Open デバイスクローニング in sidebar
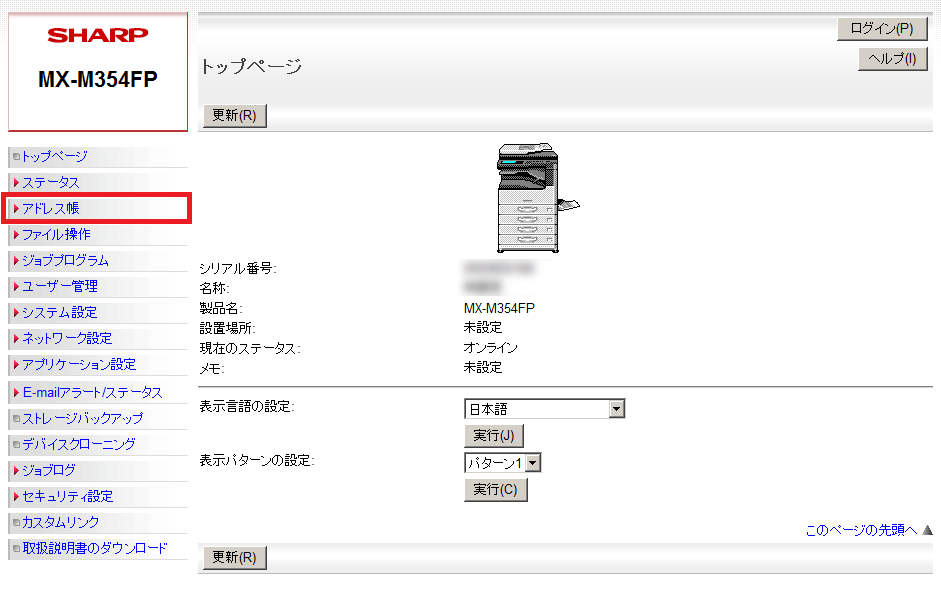Screen dimensions: 941x597 point(79,444)
